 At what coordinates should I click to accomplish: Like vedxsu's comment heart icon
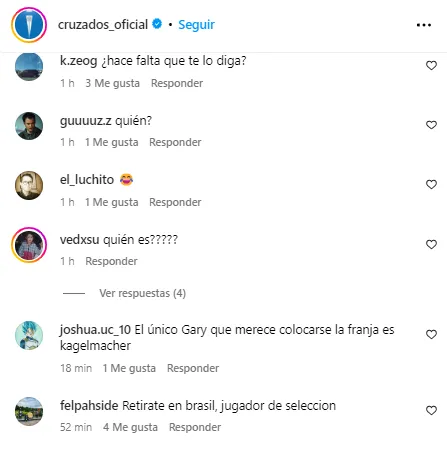431,244
